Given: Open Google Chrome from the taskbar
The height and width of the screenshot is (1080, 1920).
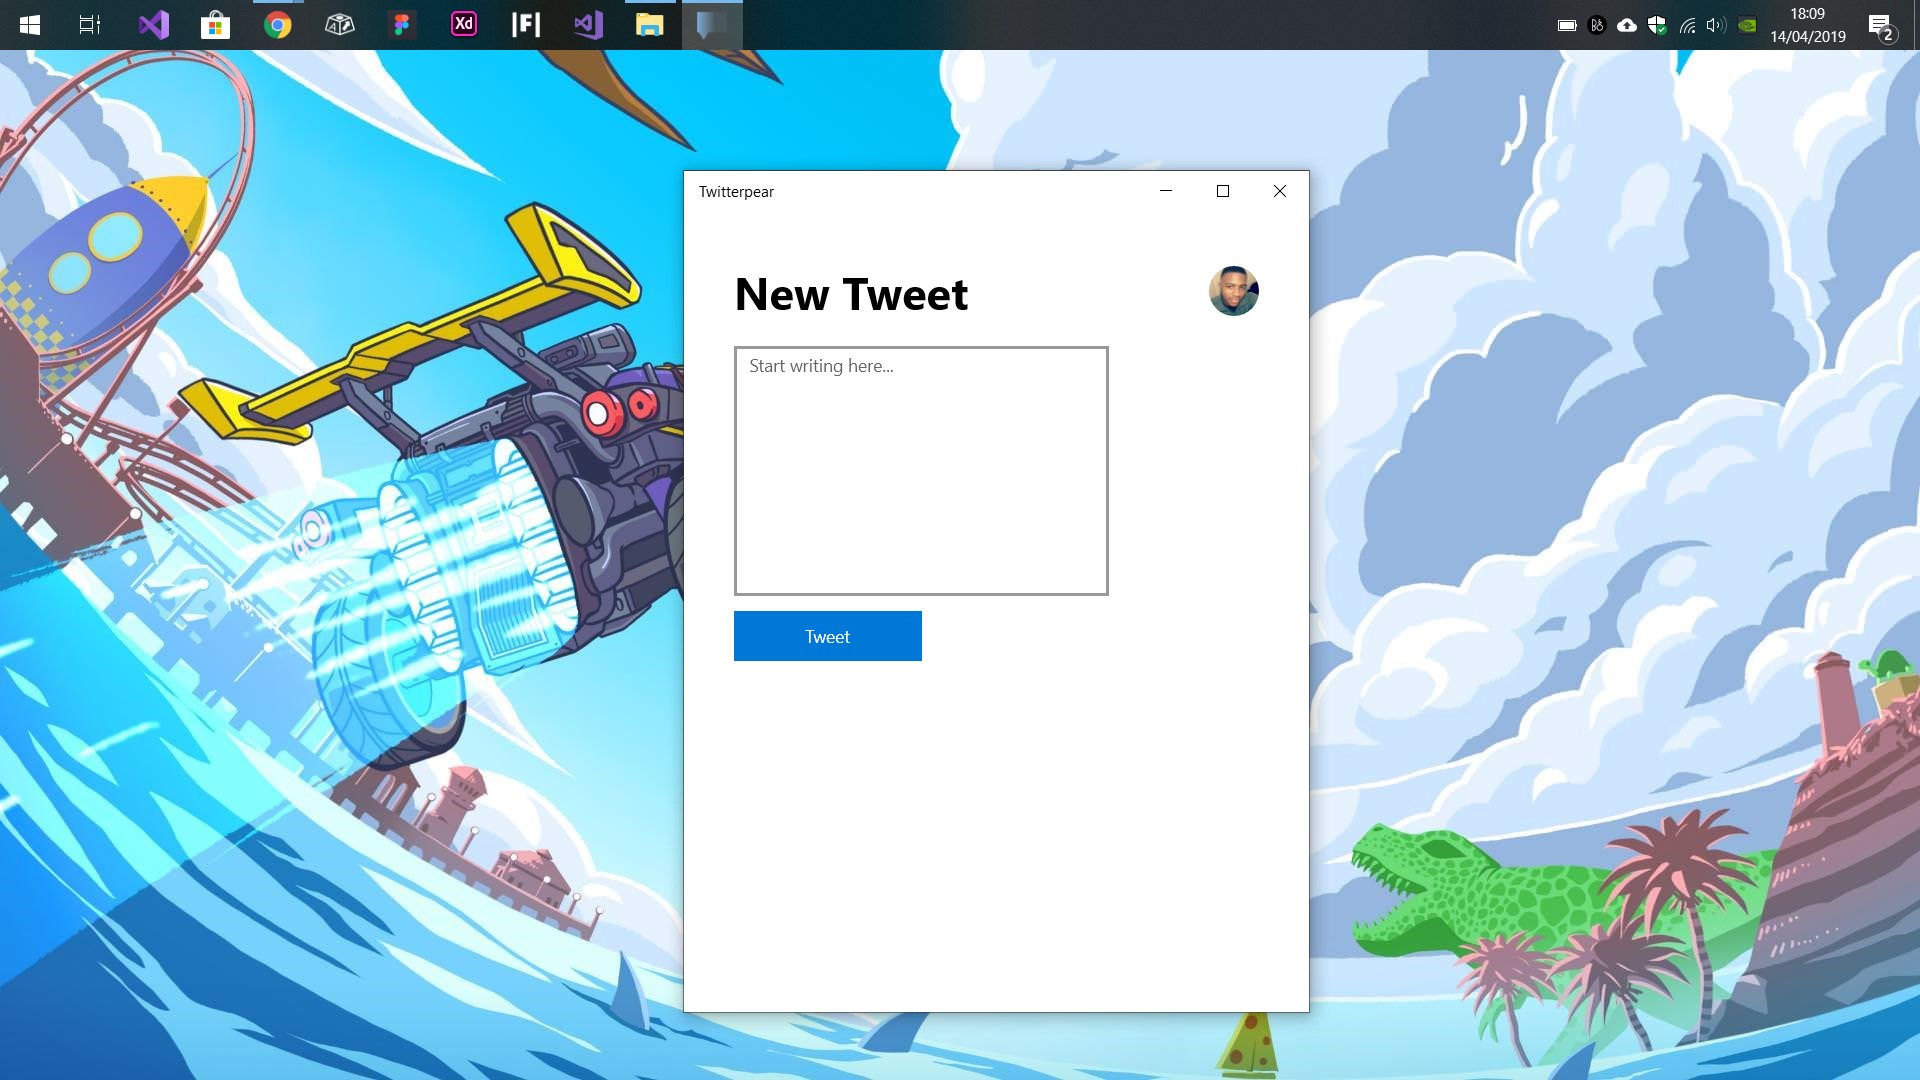Looking at the screenshot, I should tap(278, 25).
